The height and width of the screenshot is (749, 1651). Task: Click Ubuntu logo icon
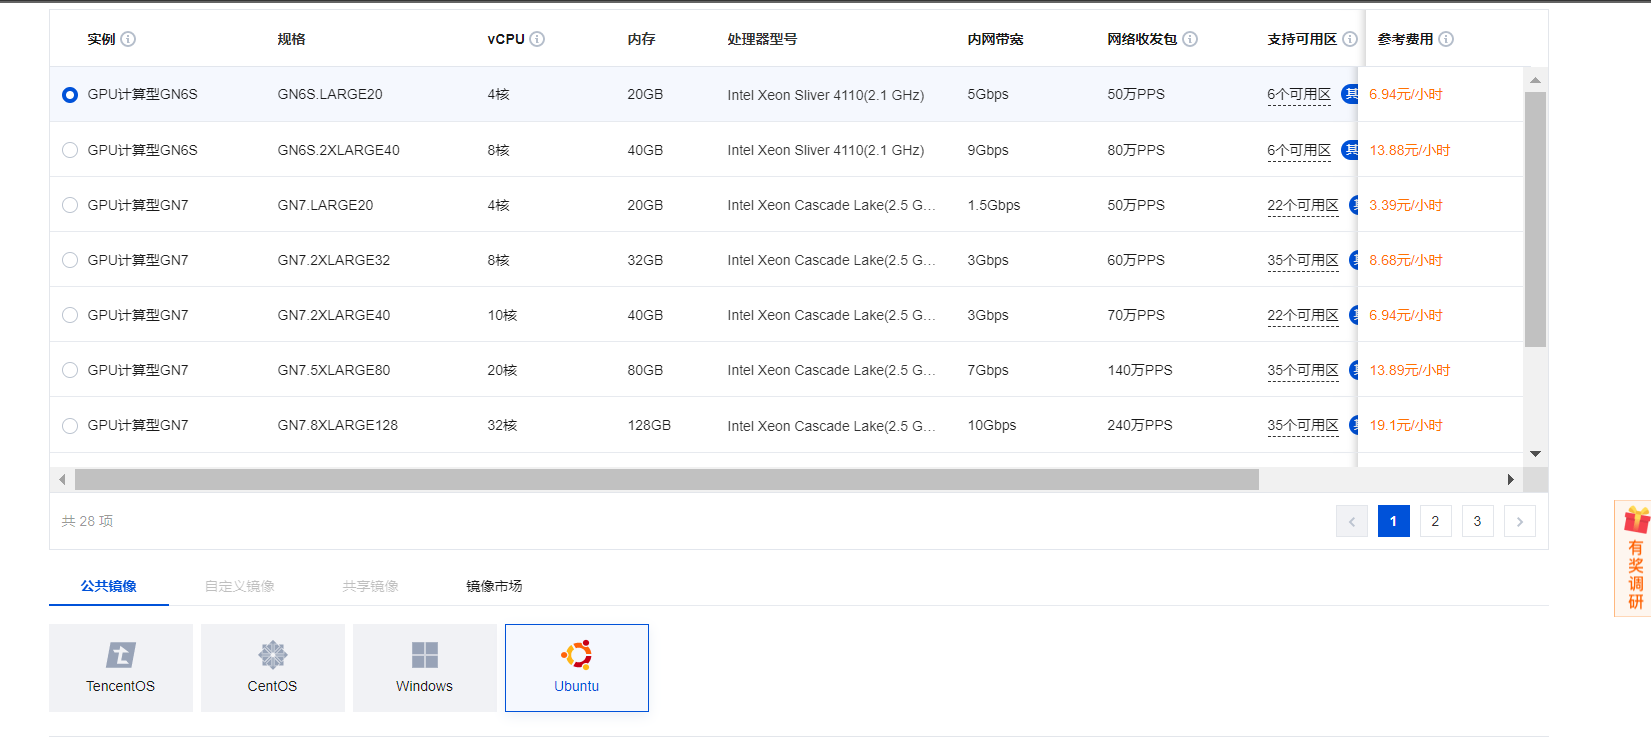click(577, 655)
